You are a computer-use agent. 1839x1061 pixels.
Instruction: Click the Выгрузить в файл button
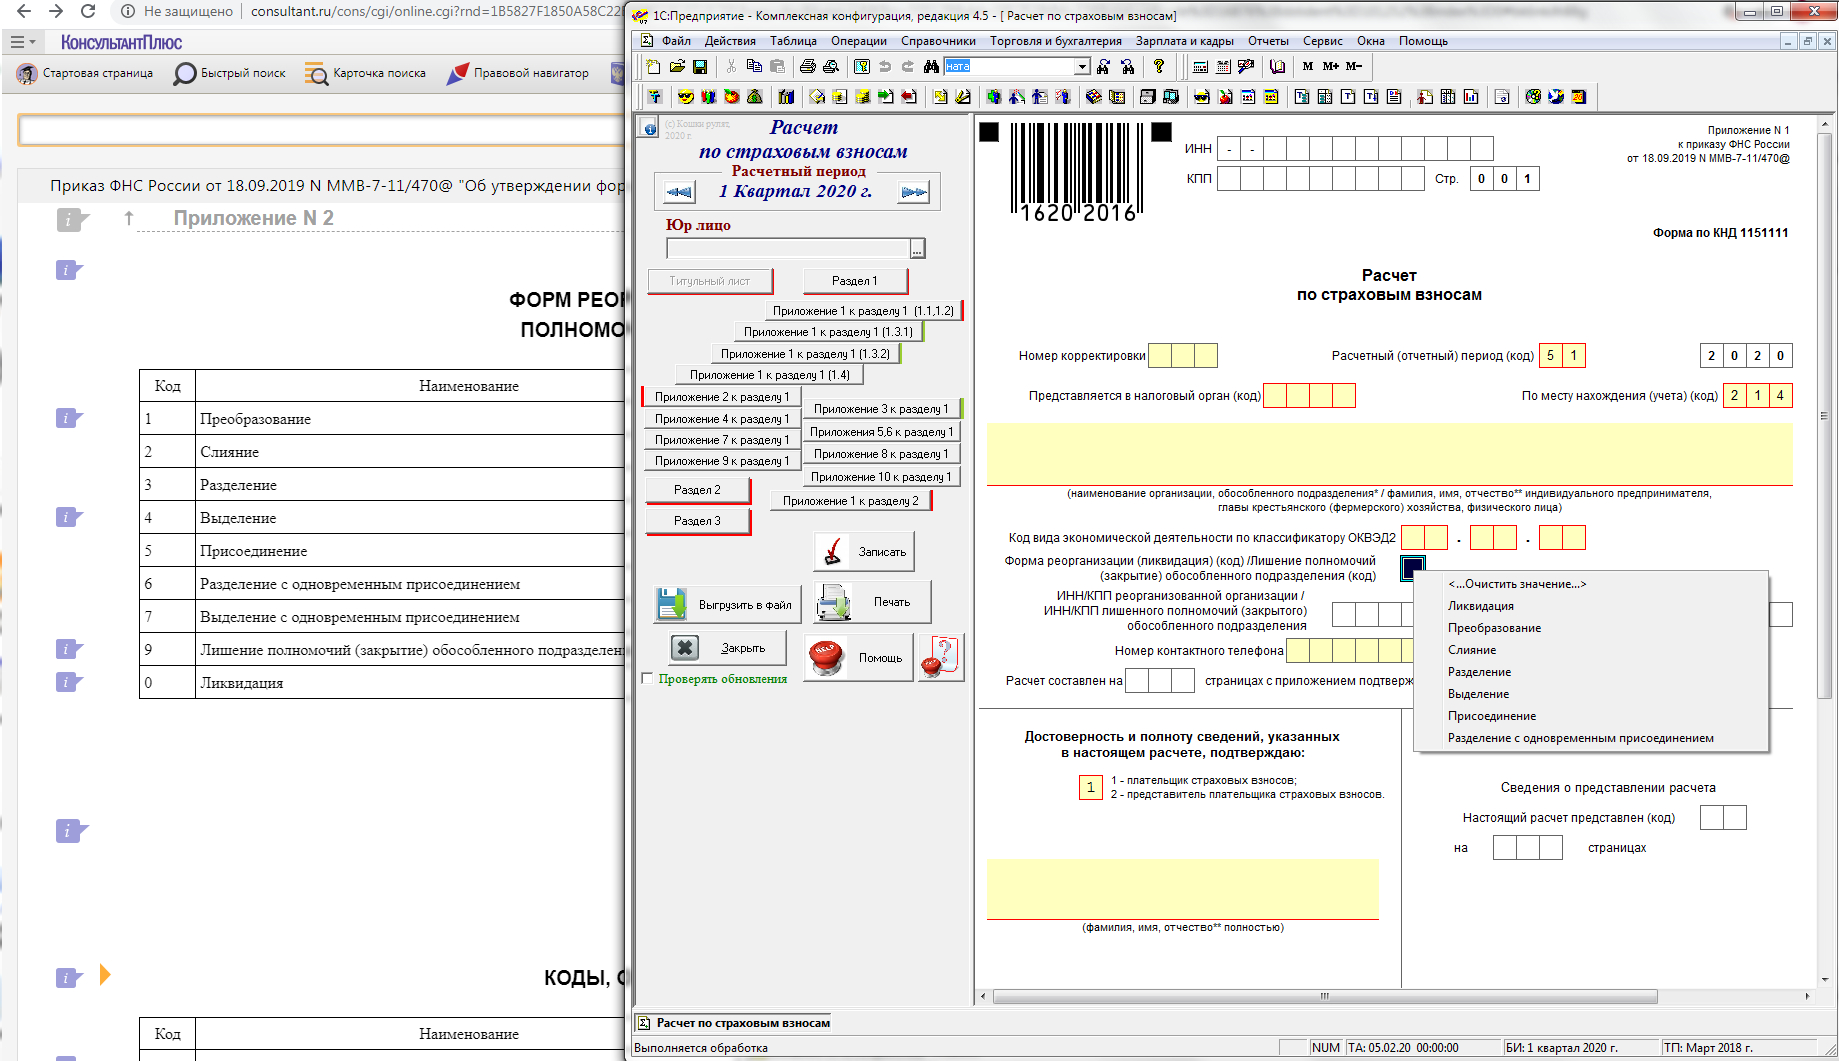pyautogui.click(x=726, y=604)
